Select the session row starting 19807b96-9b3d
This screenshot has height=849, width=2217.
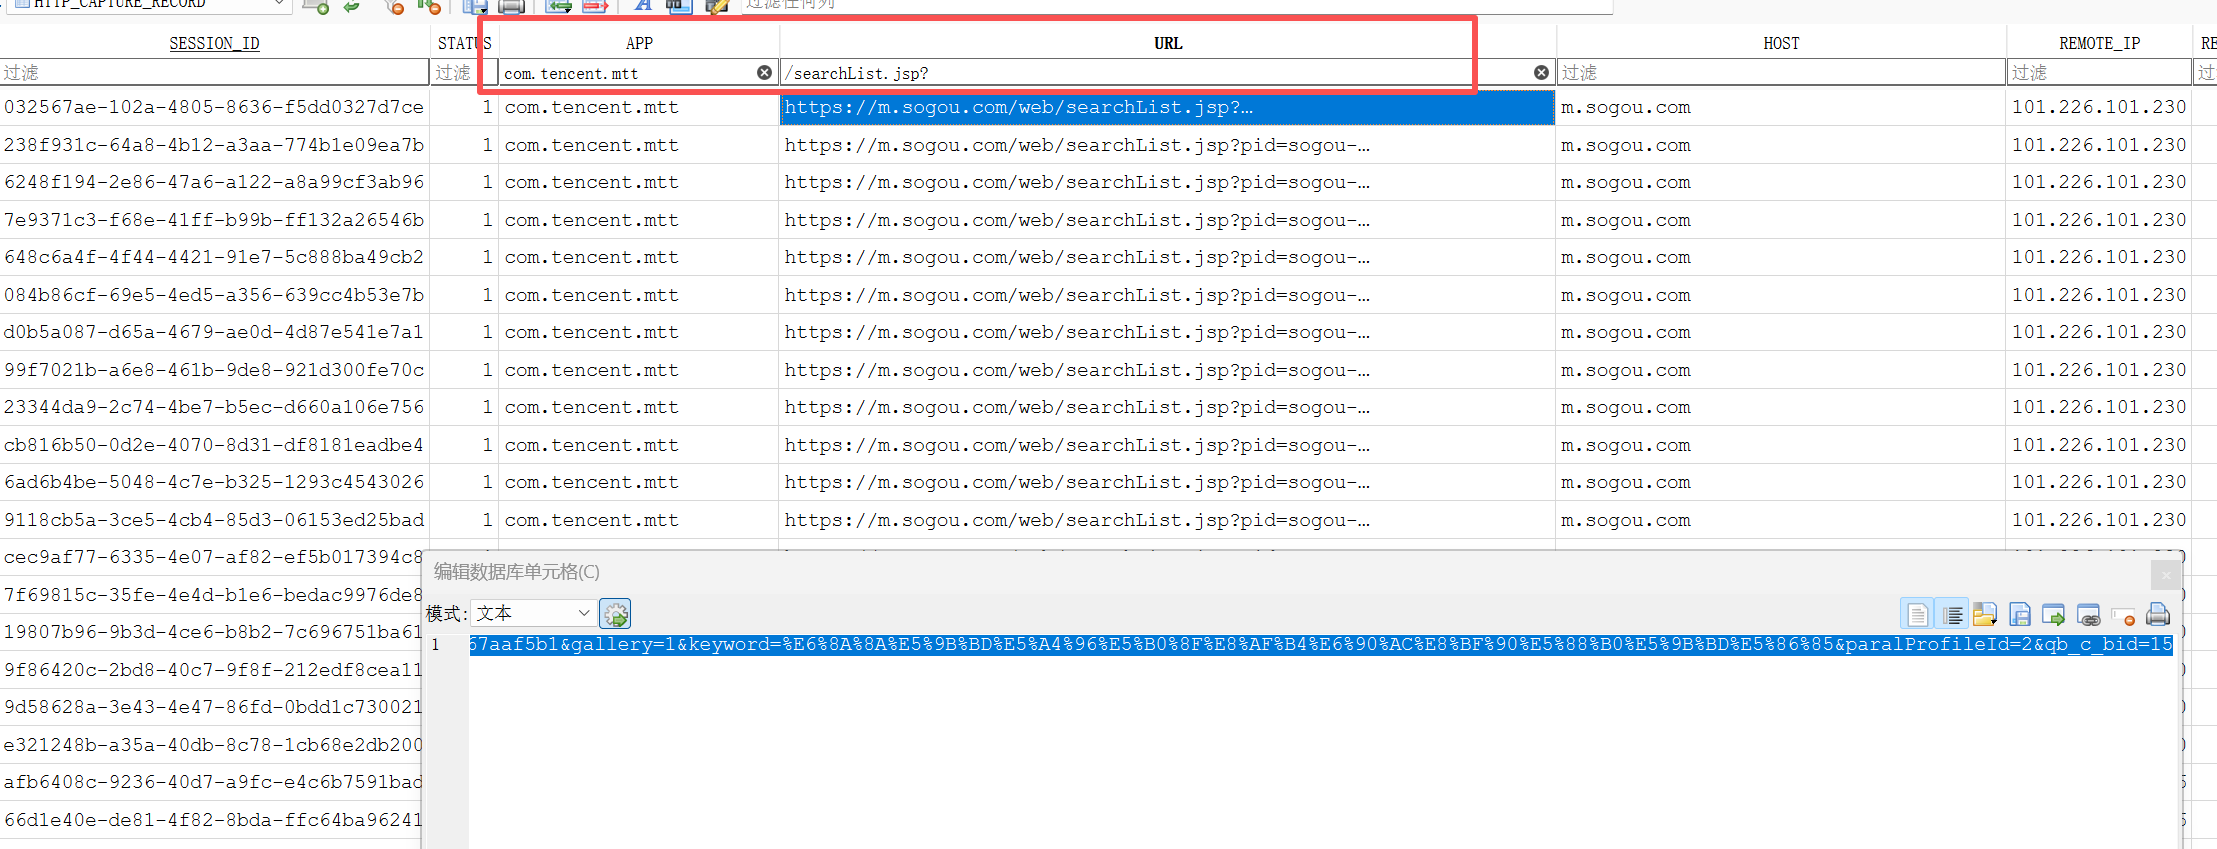[x=212, y=632]
